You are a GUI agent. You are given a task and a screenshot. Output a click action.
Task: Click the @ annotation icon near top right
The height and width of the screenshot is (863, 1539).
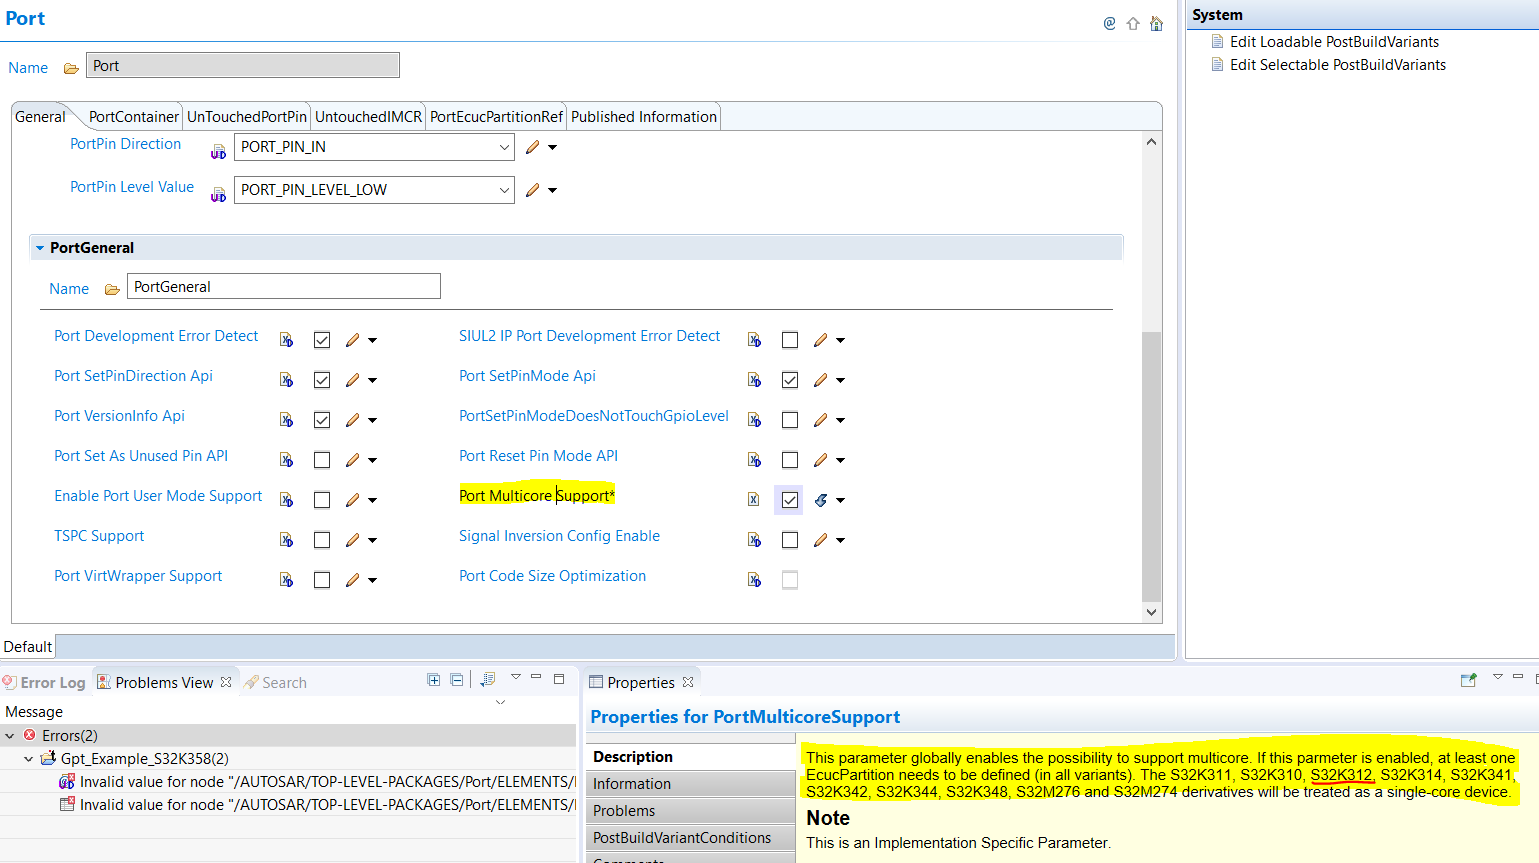coord(1109,22)
